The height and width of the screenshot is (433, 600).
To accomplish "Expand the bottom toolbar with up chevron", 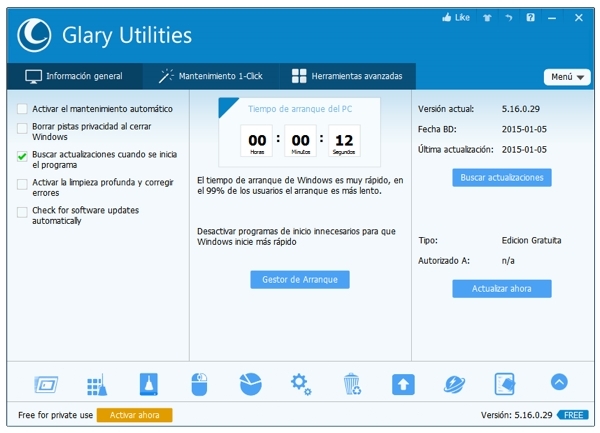I will pos(559,382).
